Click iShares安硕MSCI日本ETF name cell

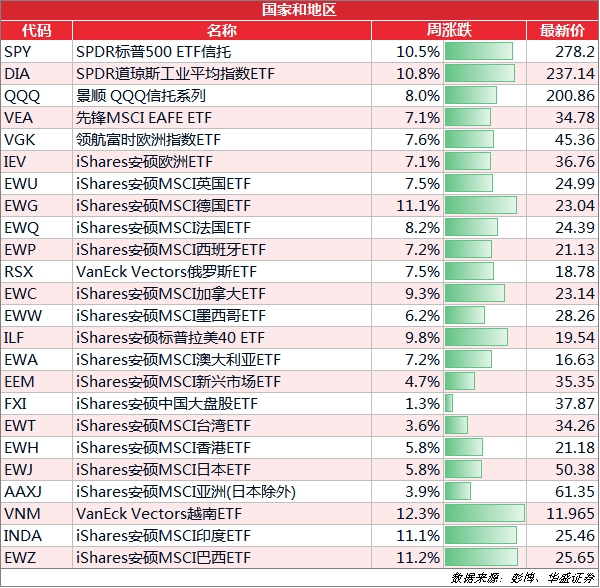pyautogui.click(x=222, y=469)
